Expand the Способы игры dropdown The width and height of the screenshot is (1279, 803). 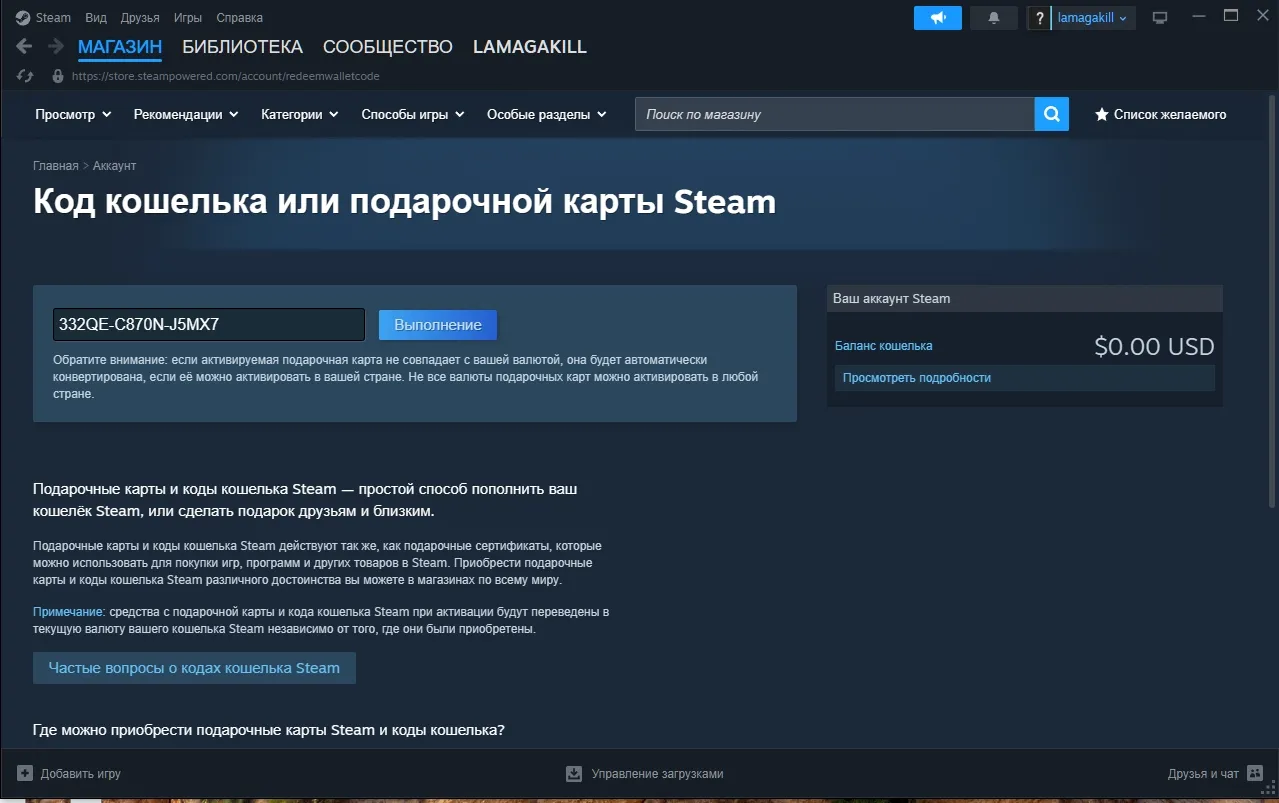point(413,115)
